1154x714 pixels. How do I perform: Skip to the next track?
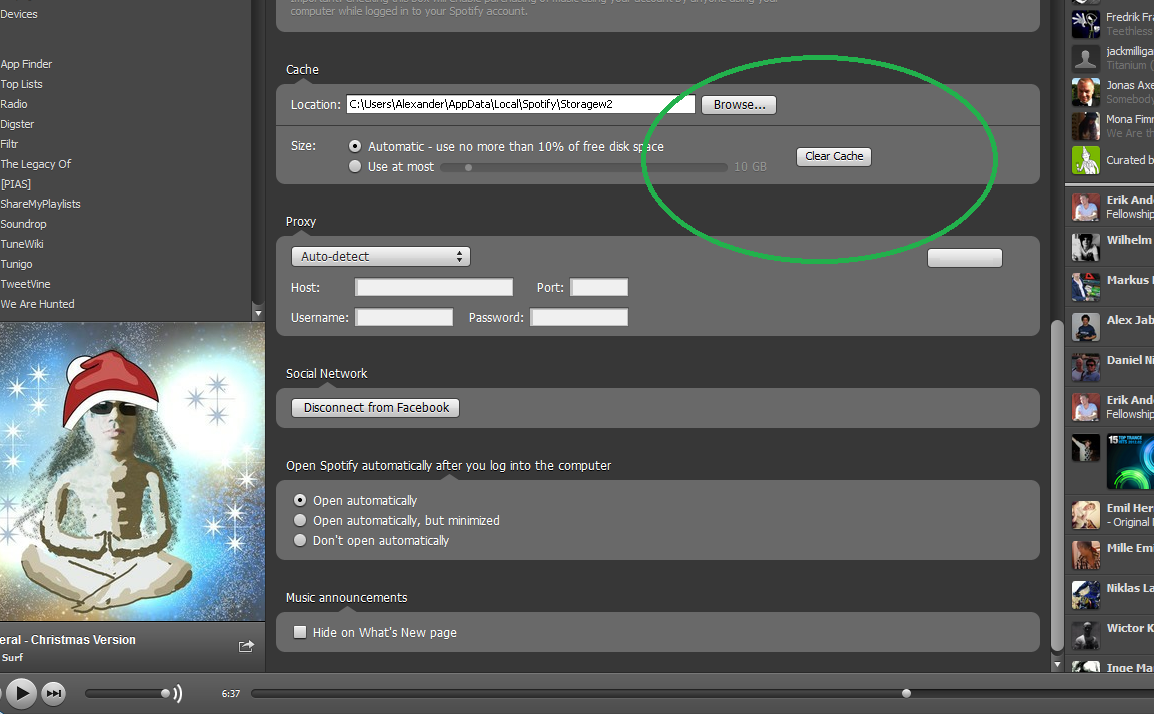pyautogui.click(x=54, y=693)
